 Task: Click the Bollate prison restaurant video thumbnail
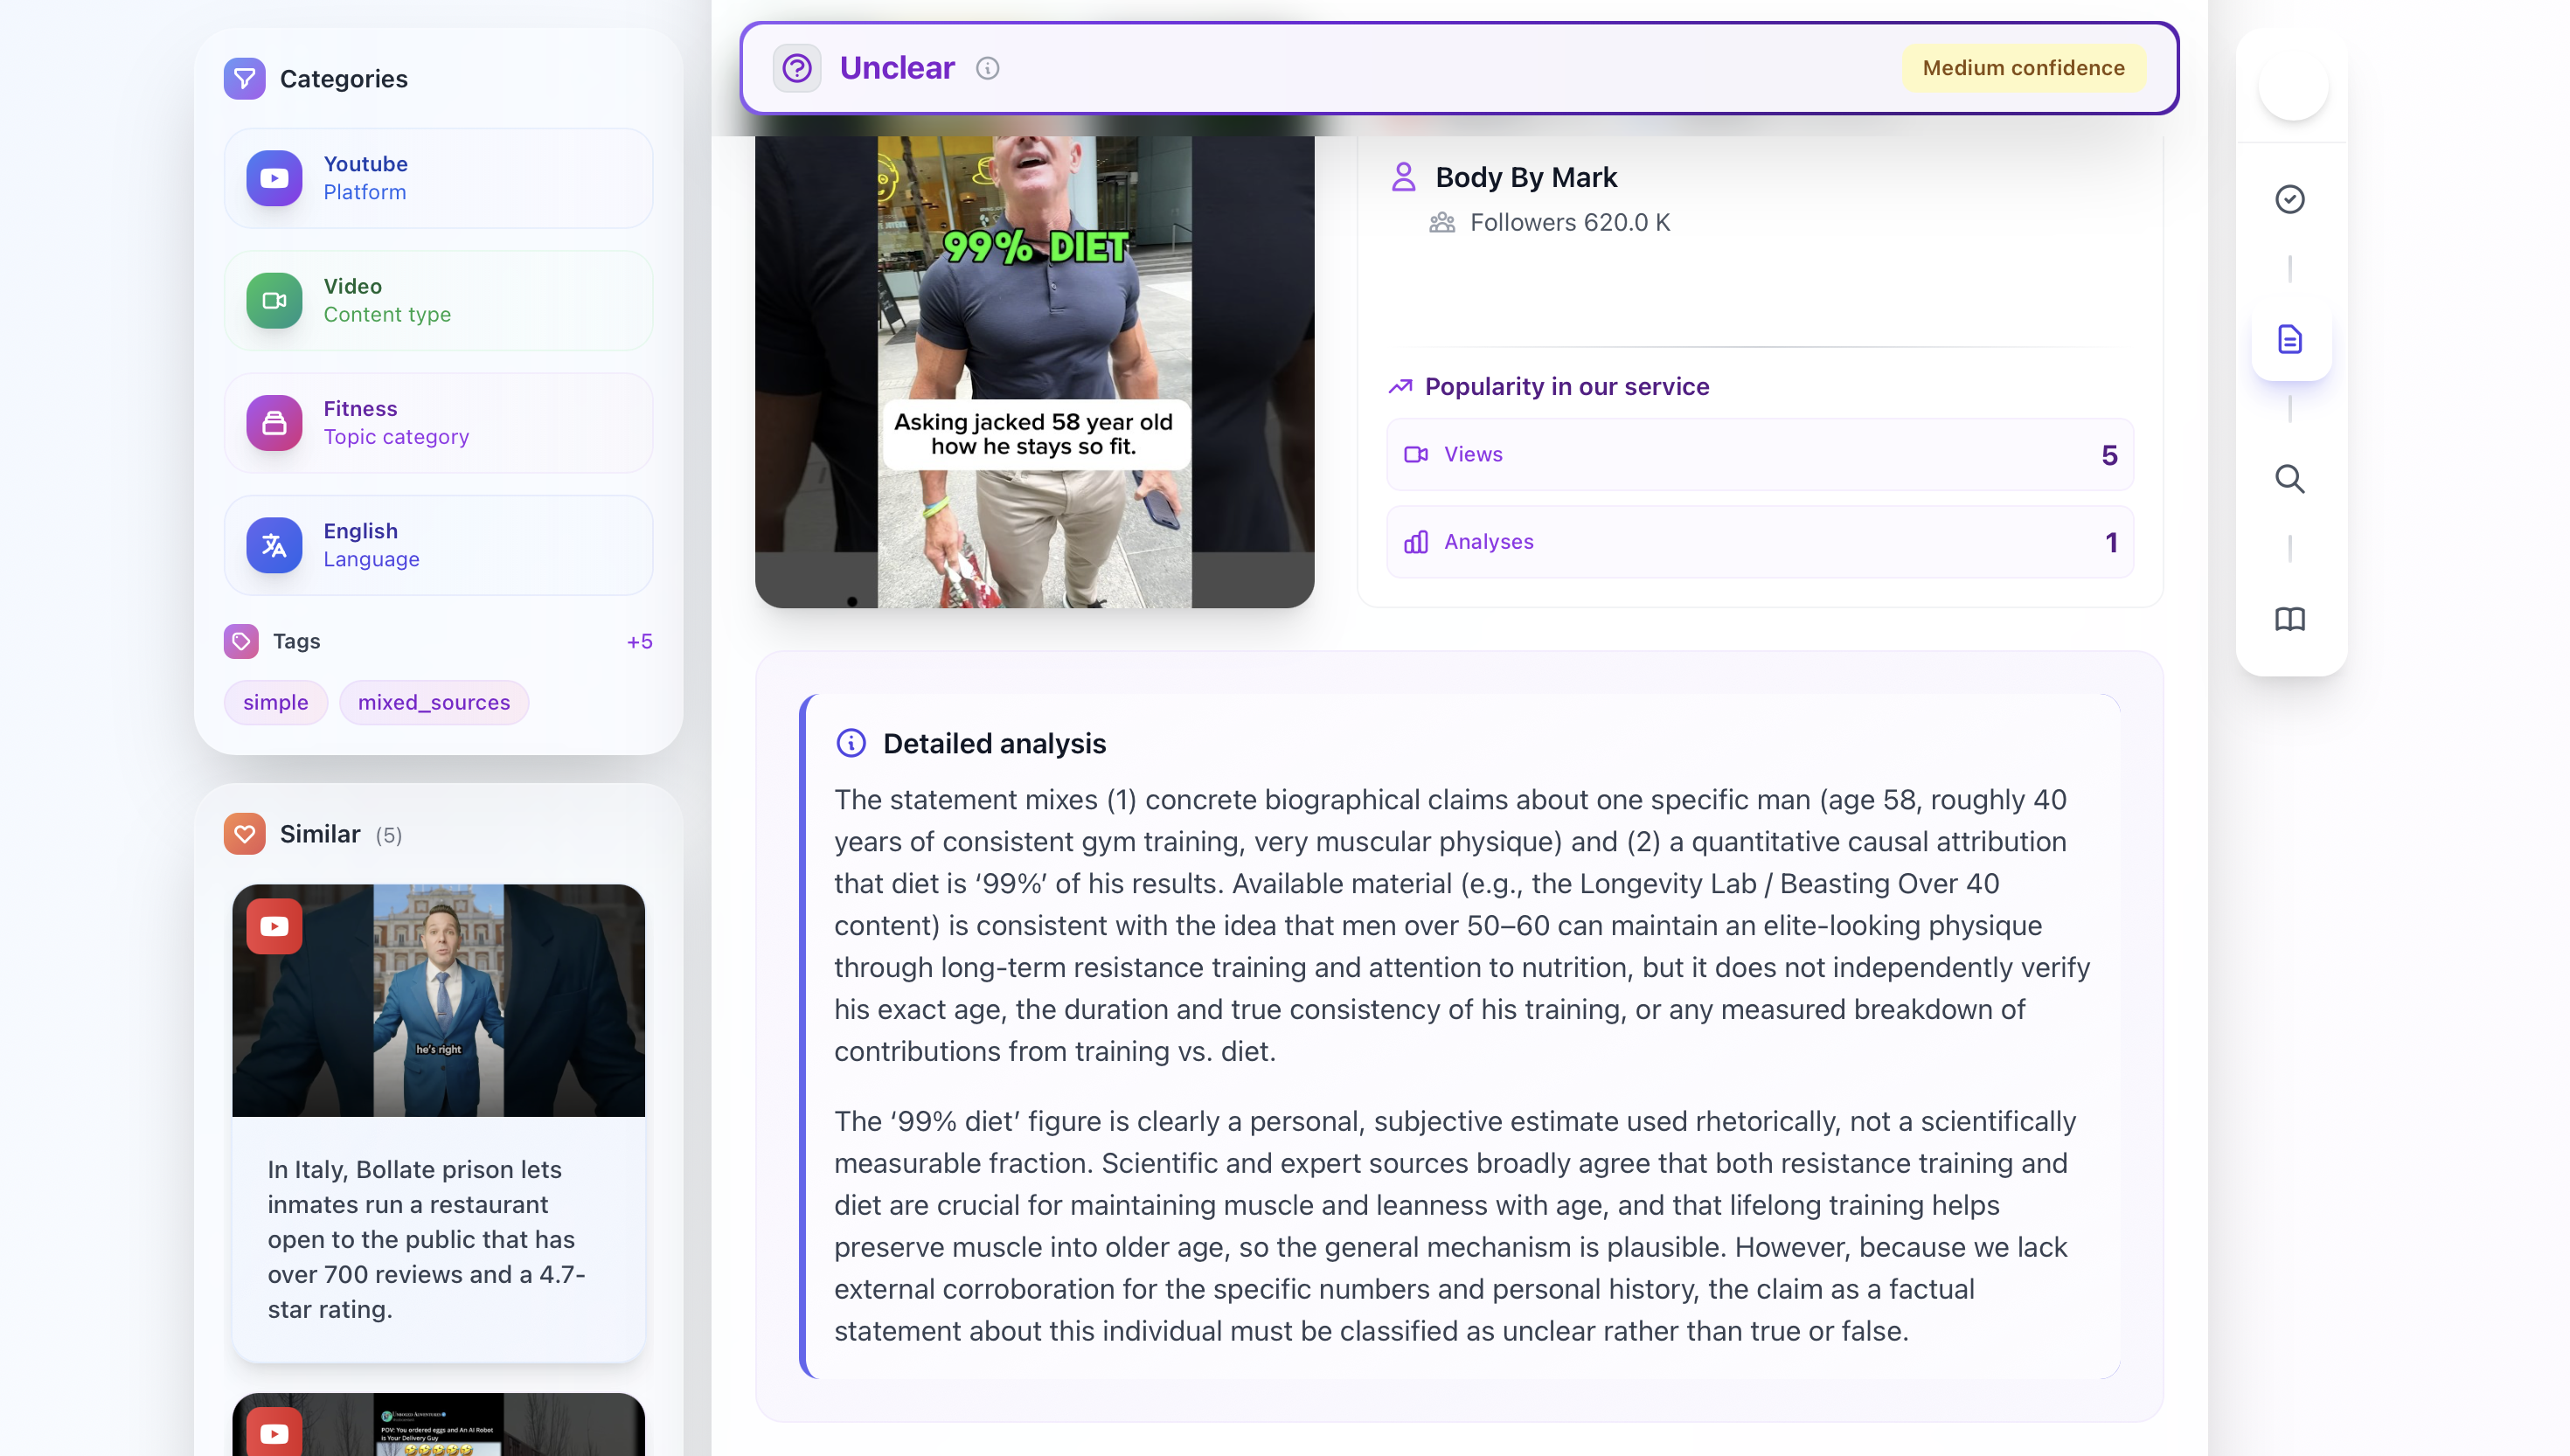[x=438, y=1001]
